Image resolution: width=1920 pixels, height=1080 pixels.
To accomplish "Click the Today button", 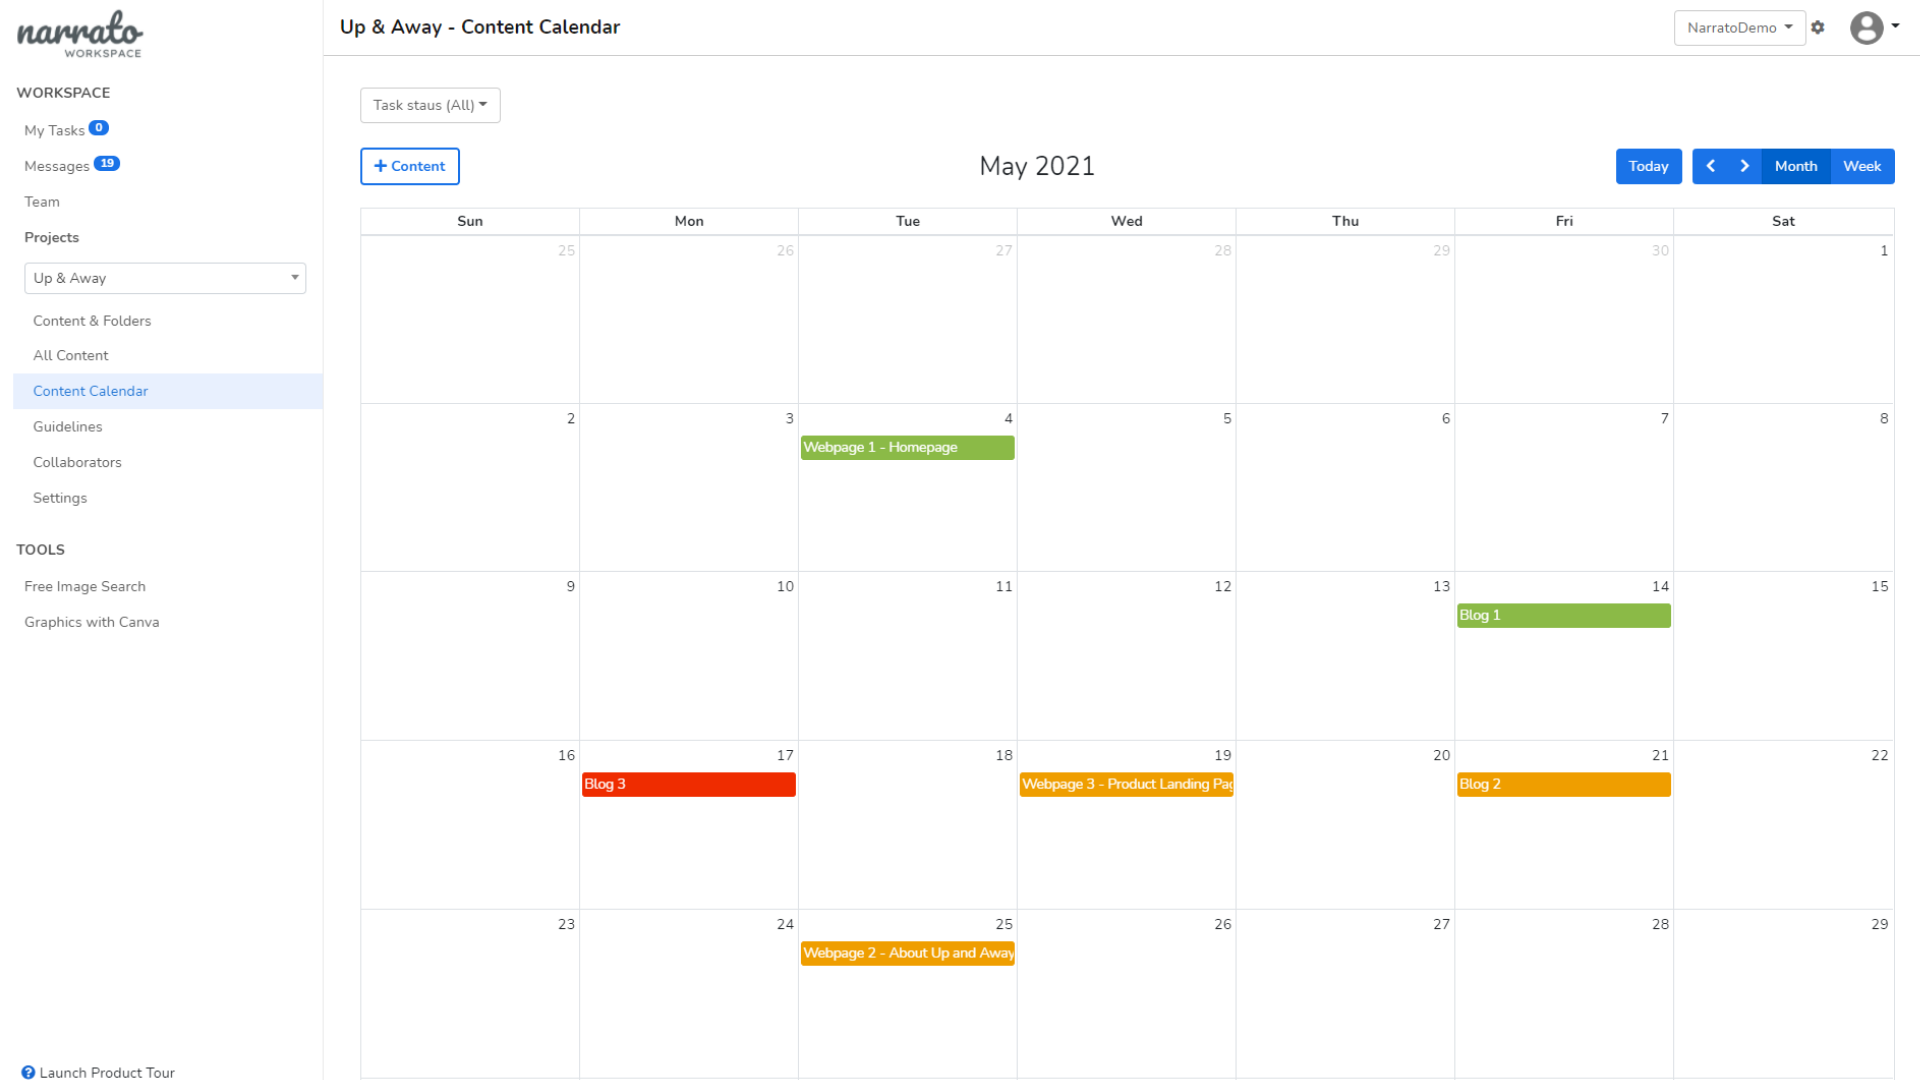I will click(x=1648, y=166).
